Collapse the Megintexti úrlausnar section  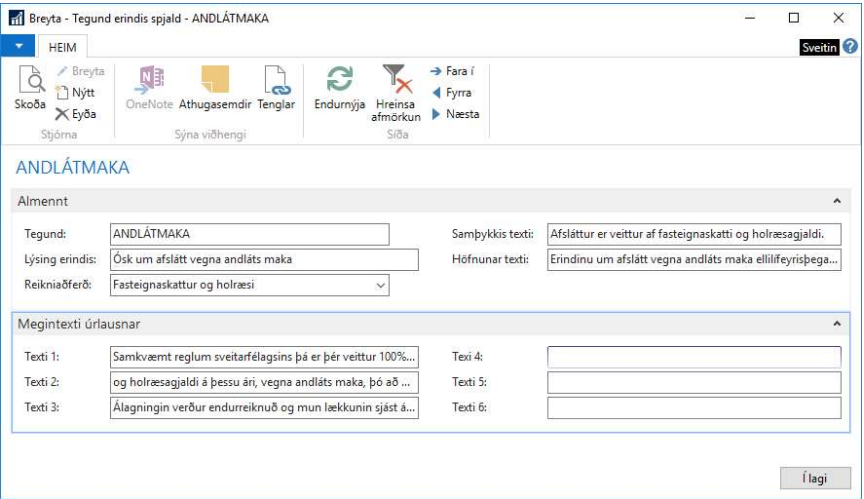pos(836,324)
